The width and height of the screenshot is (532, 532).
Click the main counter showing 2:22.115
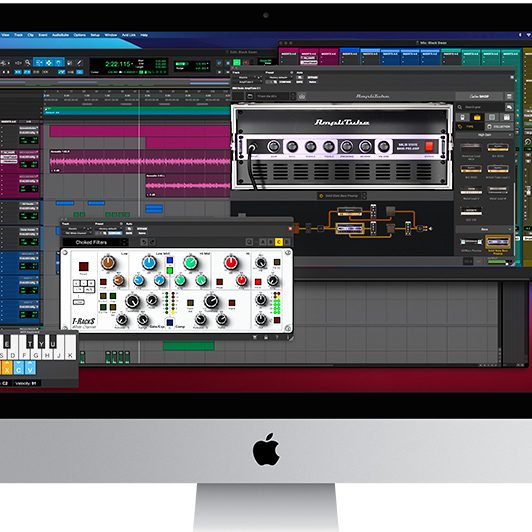point(118,64)
